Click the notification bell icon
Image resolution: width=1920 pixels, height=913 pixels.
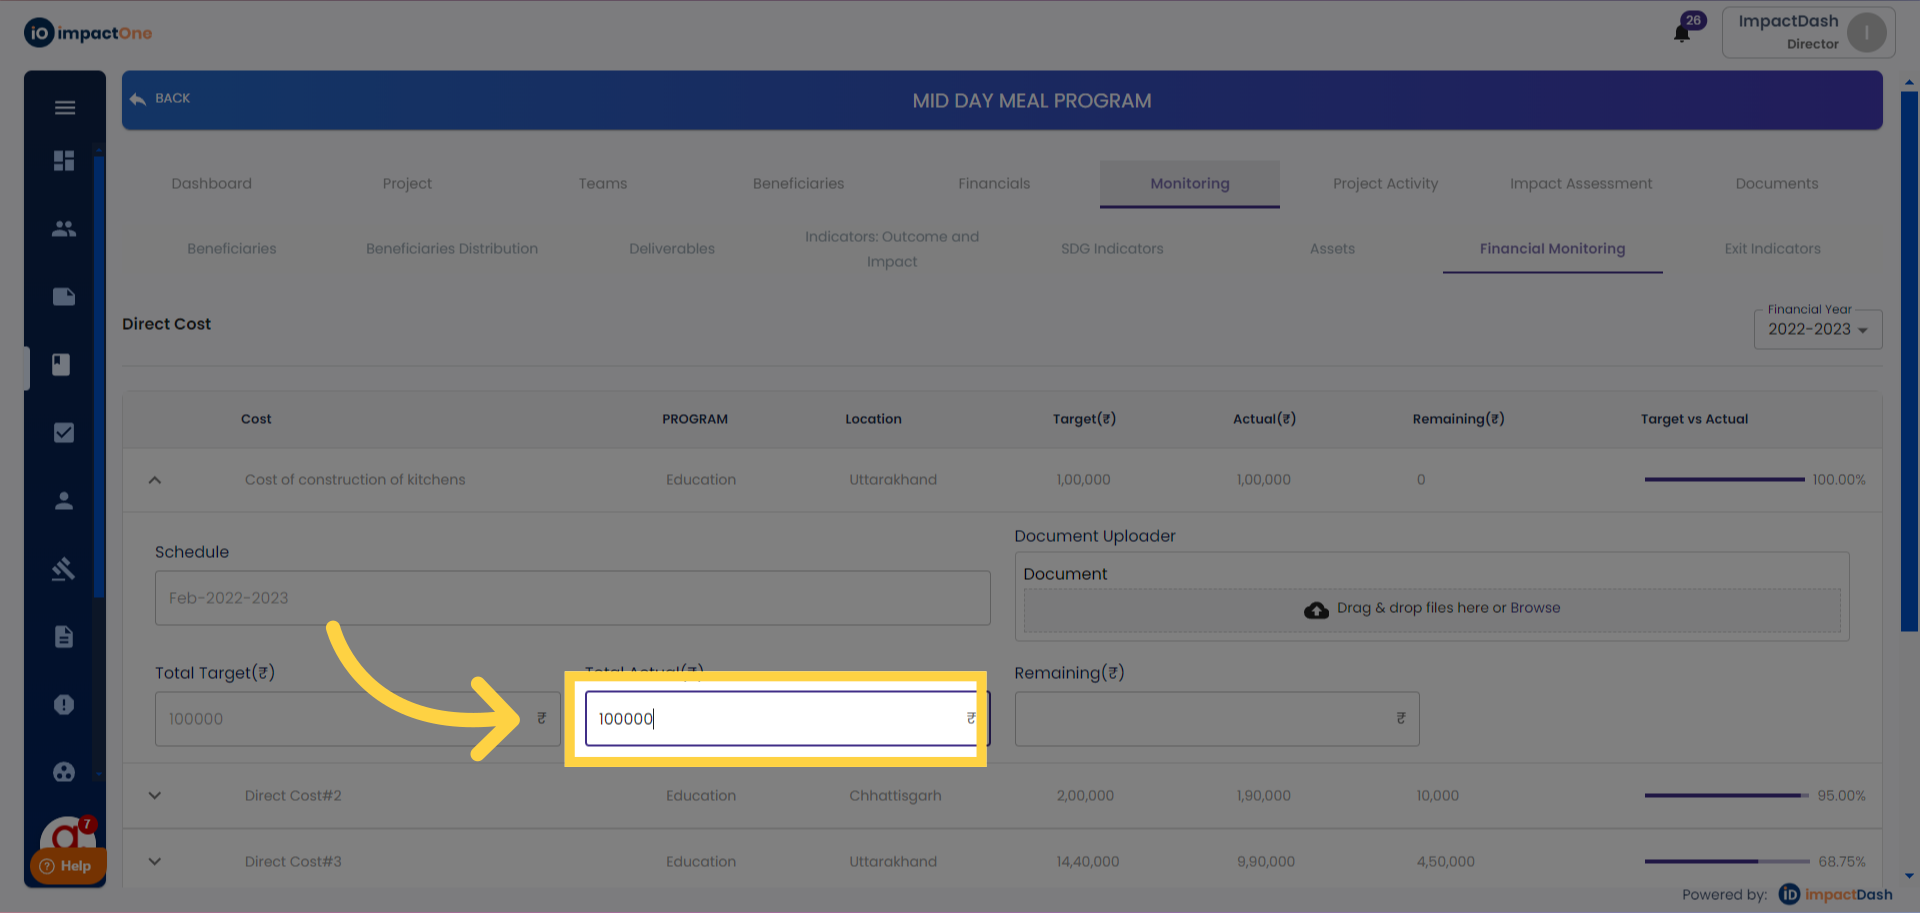coord(1682,34)
